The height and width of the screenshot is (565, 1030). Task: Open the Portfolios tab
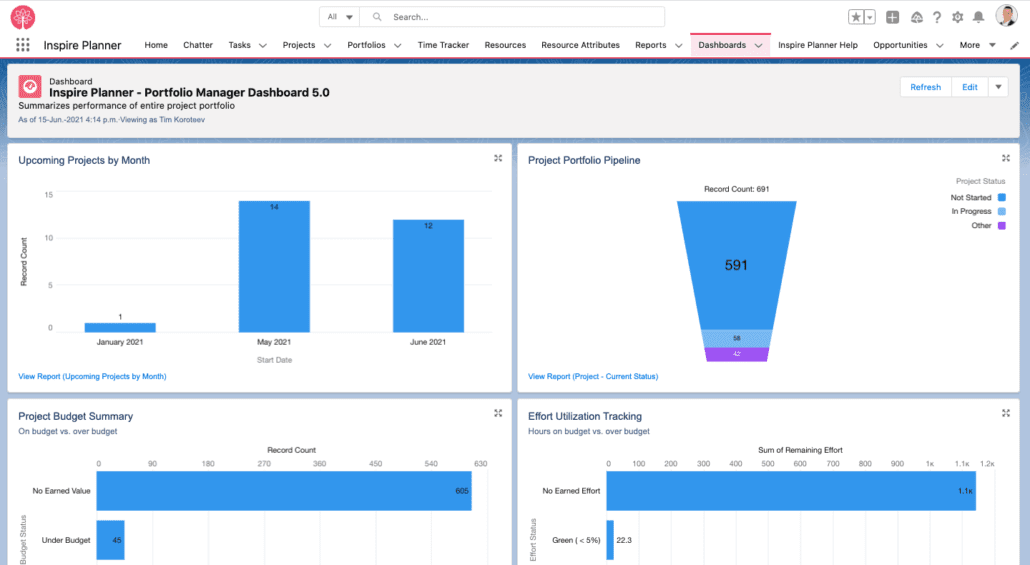click(366, 45)
